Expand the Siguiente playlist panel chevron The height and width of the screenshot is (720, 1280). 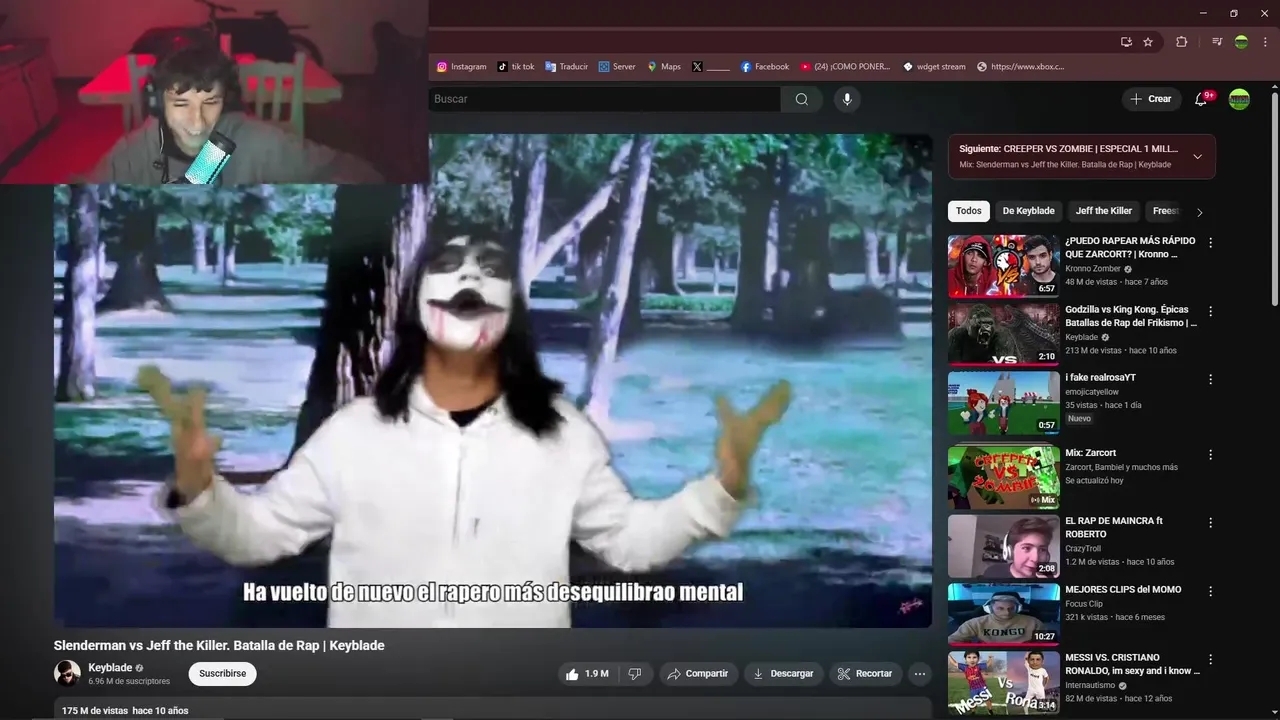(x=1197, y=157)
